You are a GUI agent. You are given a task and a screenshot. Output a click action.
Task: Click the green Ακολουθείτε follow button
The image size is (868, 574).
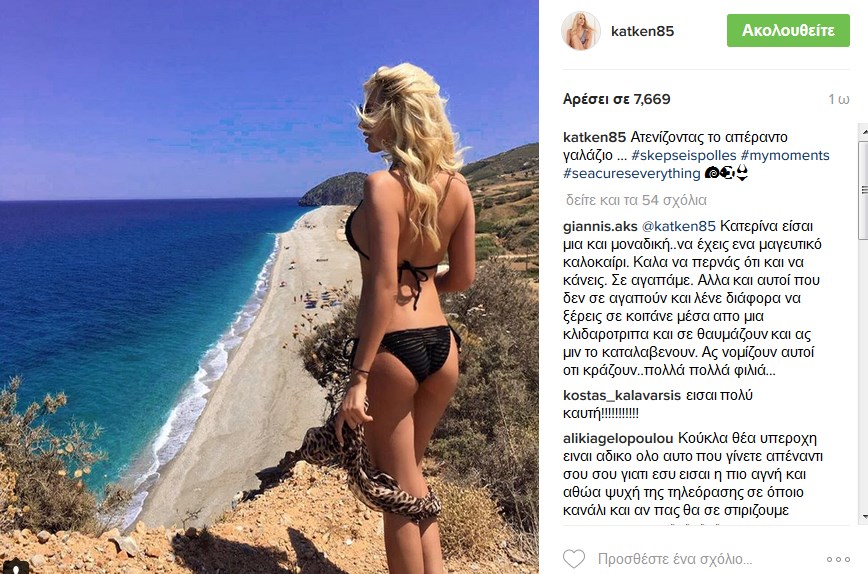788,30
